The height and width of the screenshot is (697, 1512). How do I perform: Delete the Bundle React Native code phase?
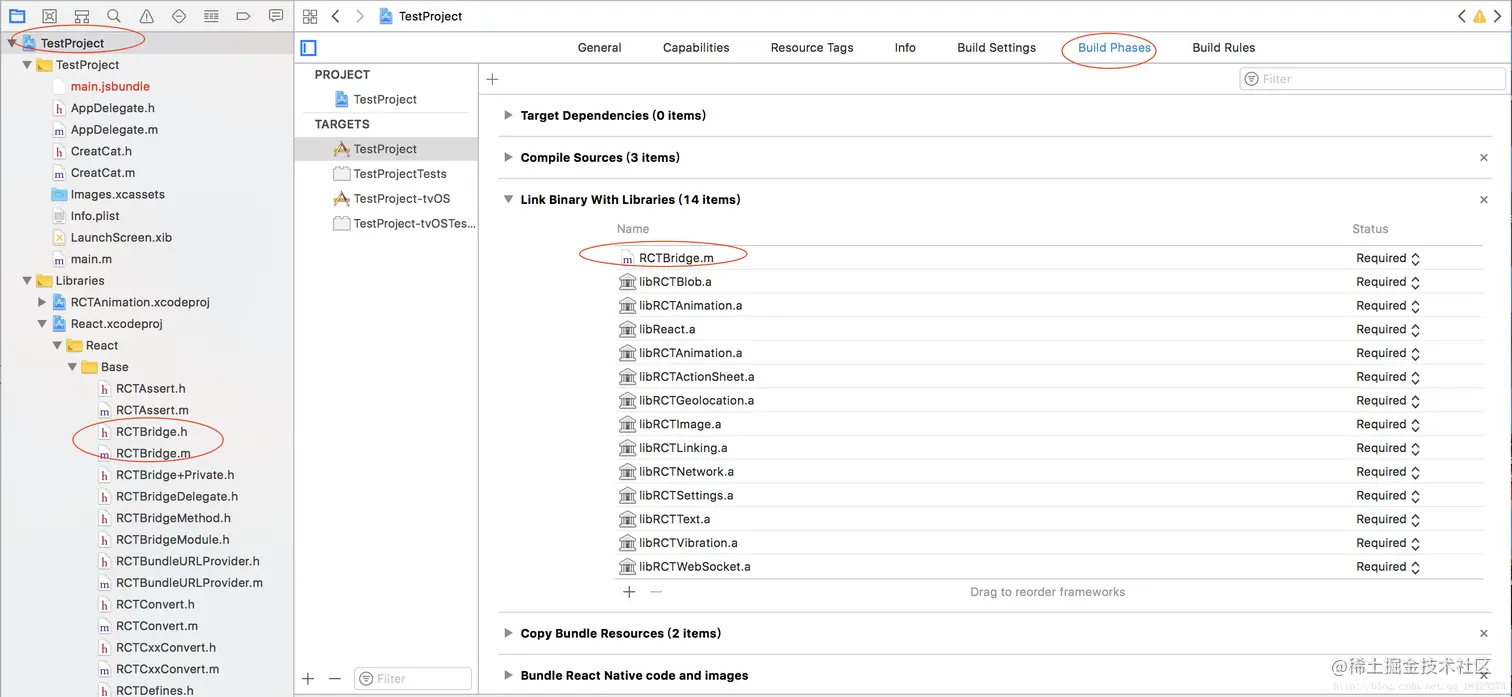pyautogui.click(x=1484, y=676)
